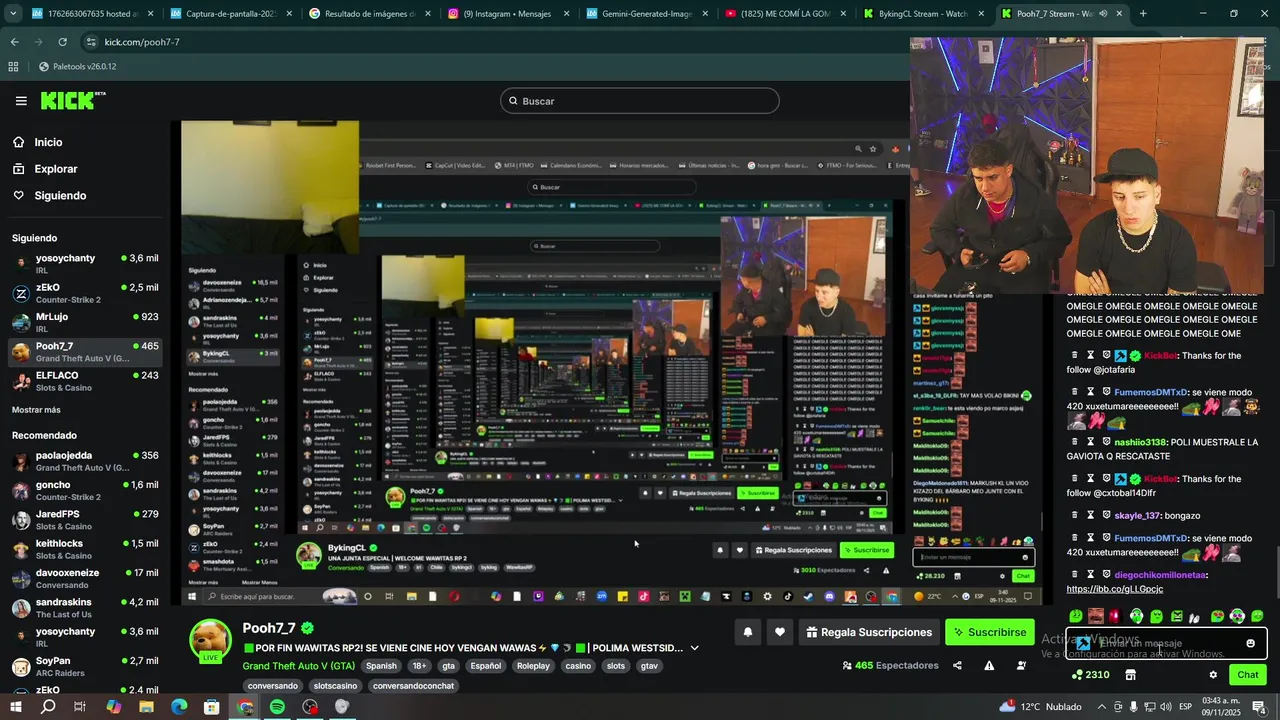This screenshot has width=1280, height=720.
Task: Open recommended channel SoyPan ARC Raiders
Action: 85,667
